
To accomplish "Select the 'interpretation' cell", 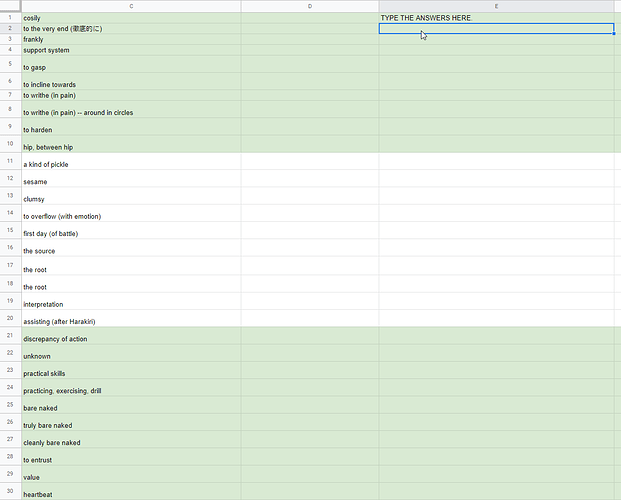I will pos(131,301).
